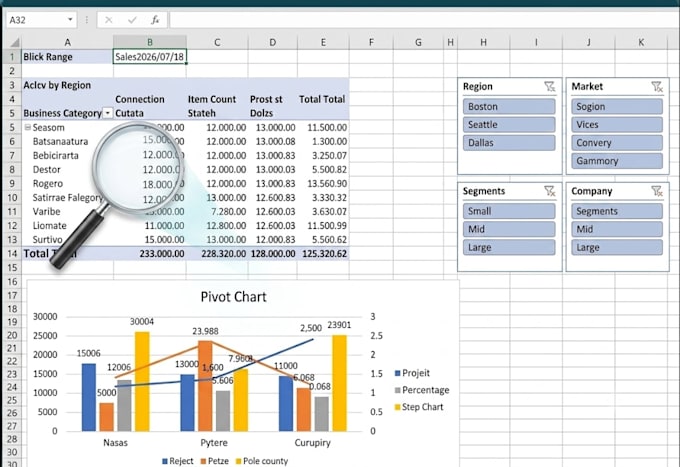
Task: Click the Curupiry axis label
Action: tap(312, 443)
